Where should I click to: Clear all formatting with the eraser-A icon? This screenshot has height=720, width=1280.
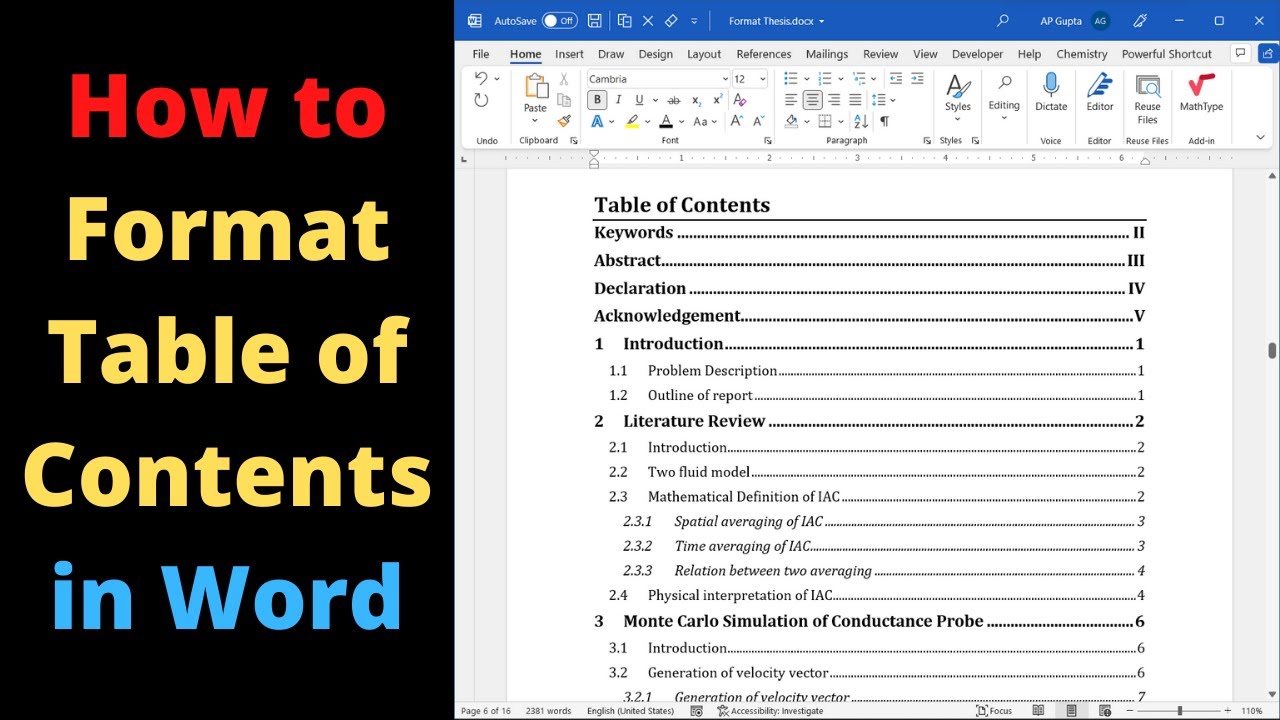(740, 100)
